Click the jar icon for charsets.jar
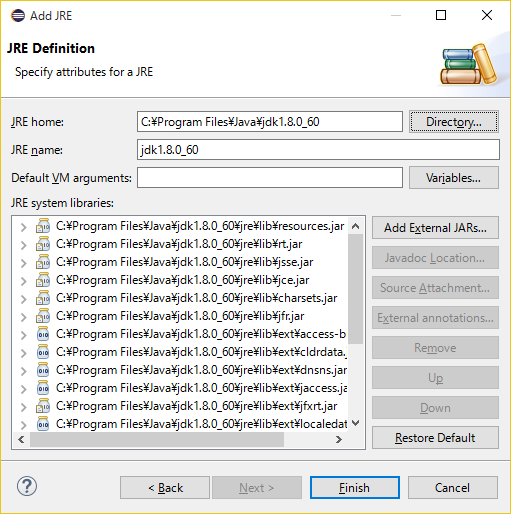The image size is (511, 514). pos(43,298)
